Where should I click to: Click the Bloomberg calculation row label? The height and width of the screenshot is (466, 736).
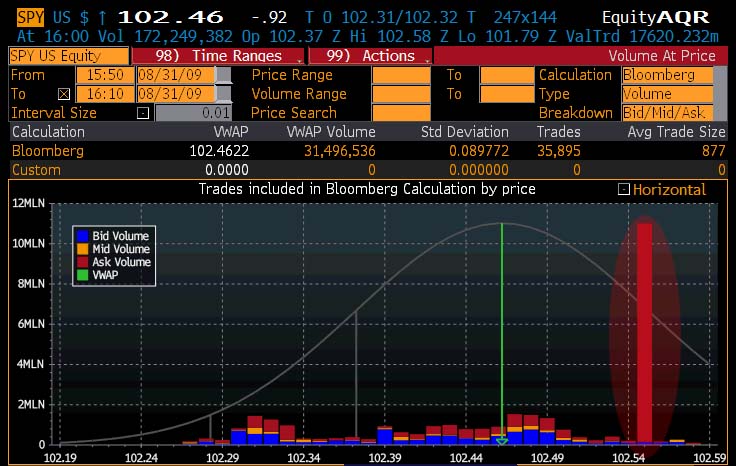(x=48, y=151)
